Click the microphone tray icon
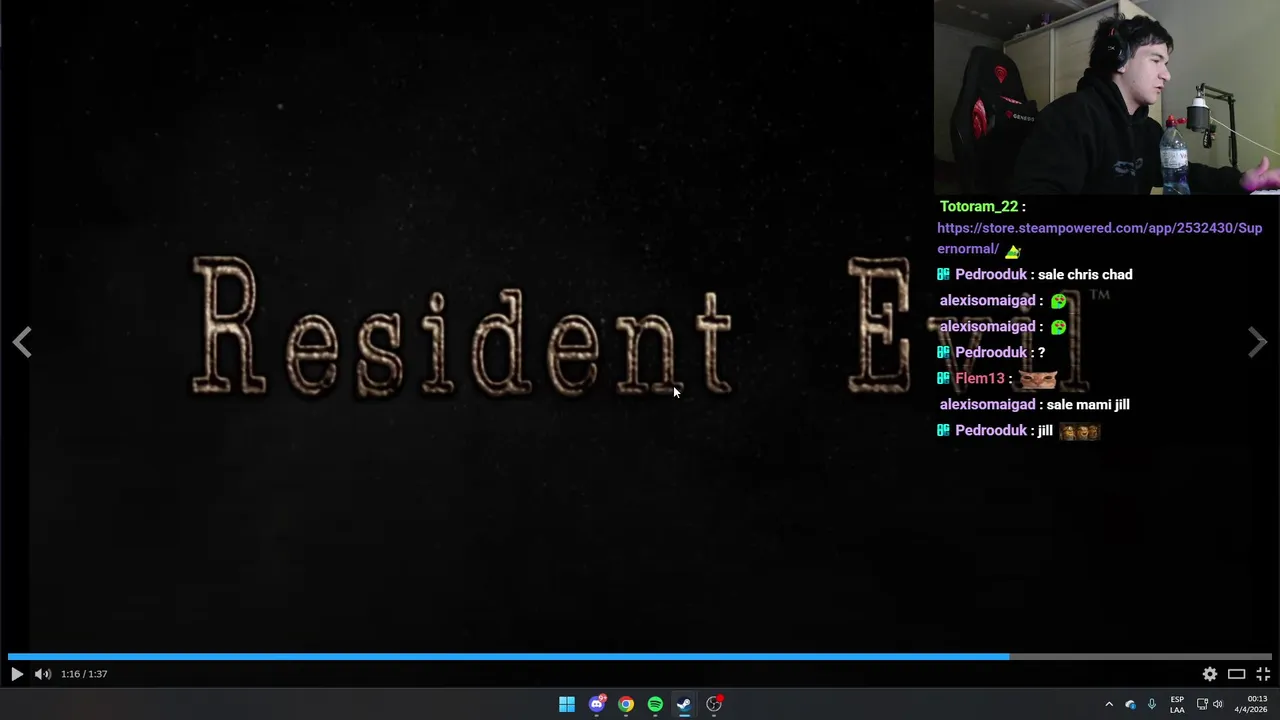The image size is (1280, 720). (x=1152, y=704)
